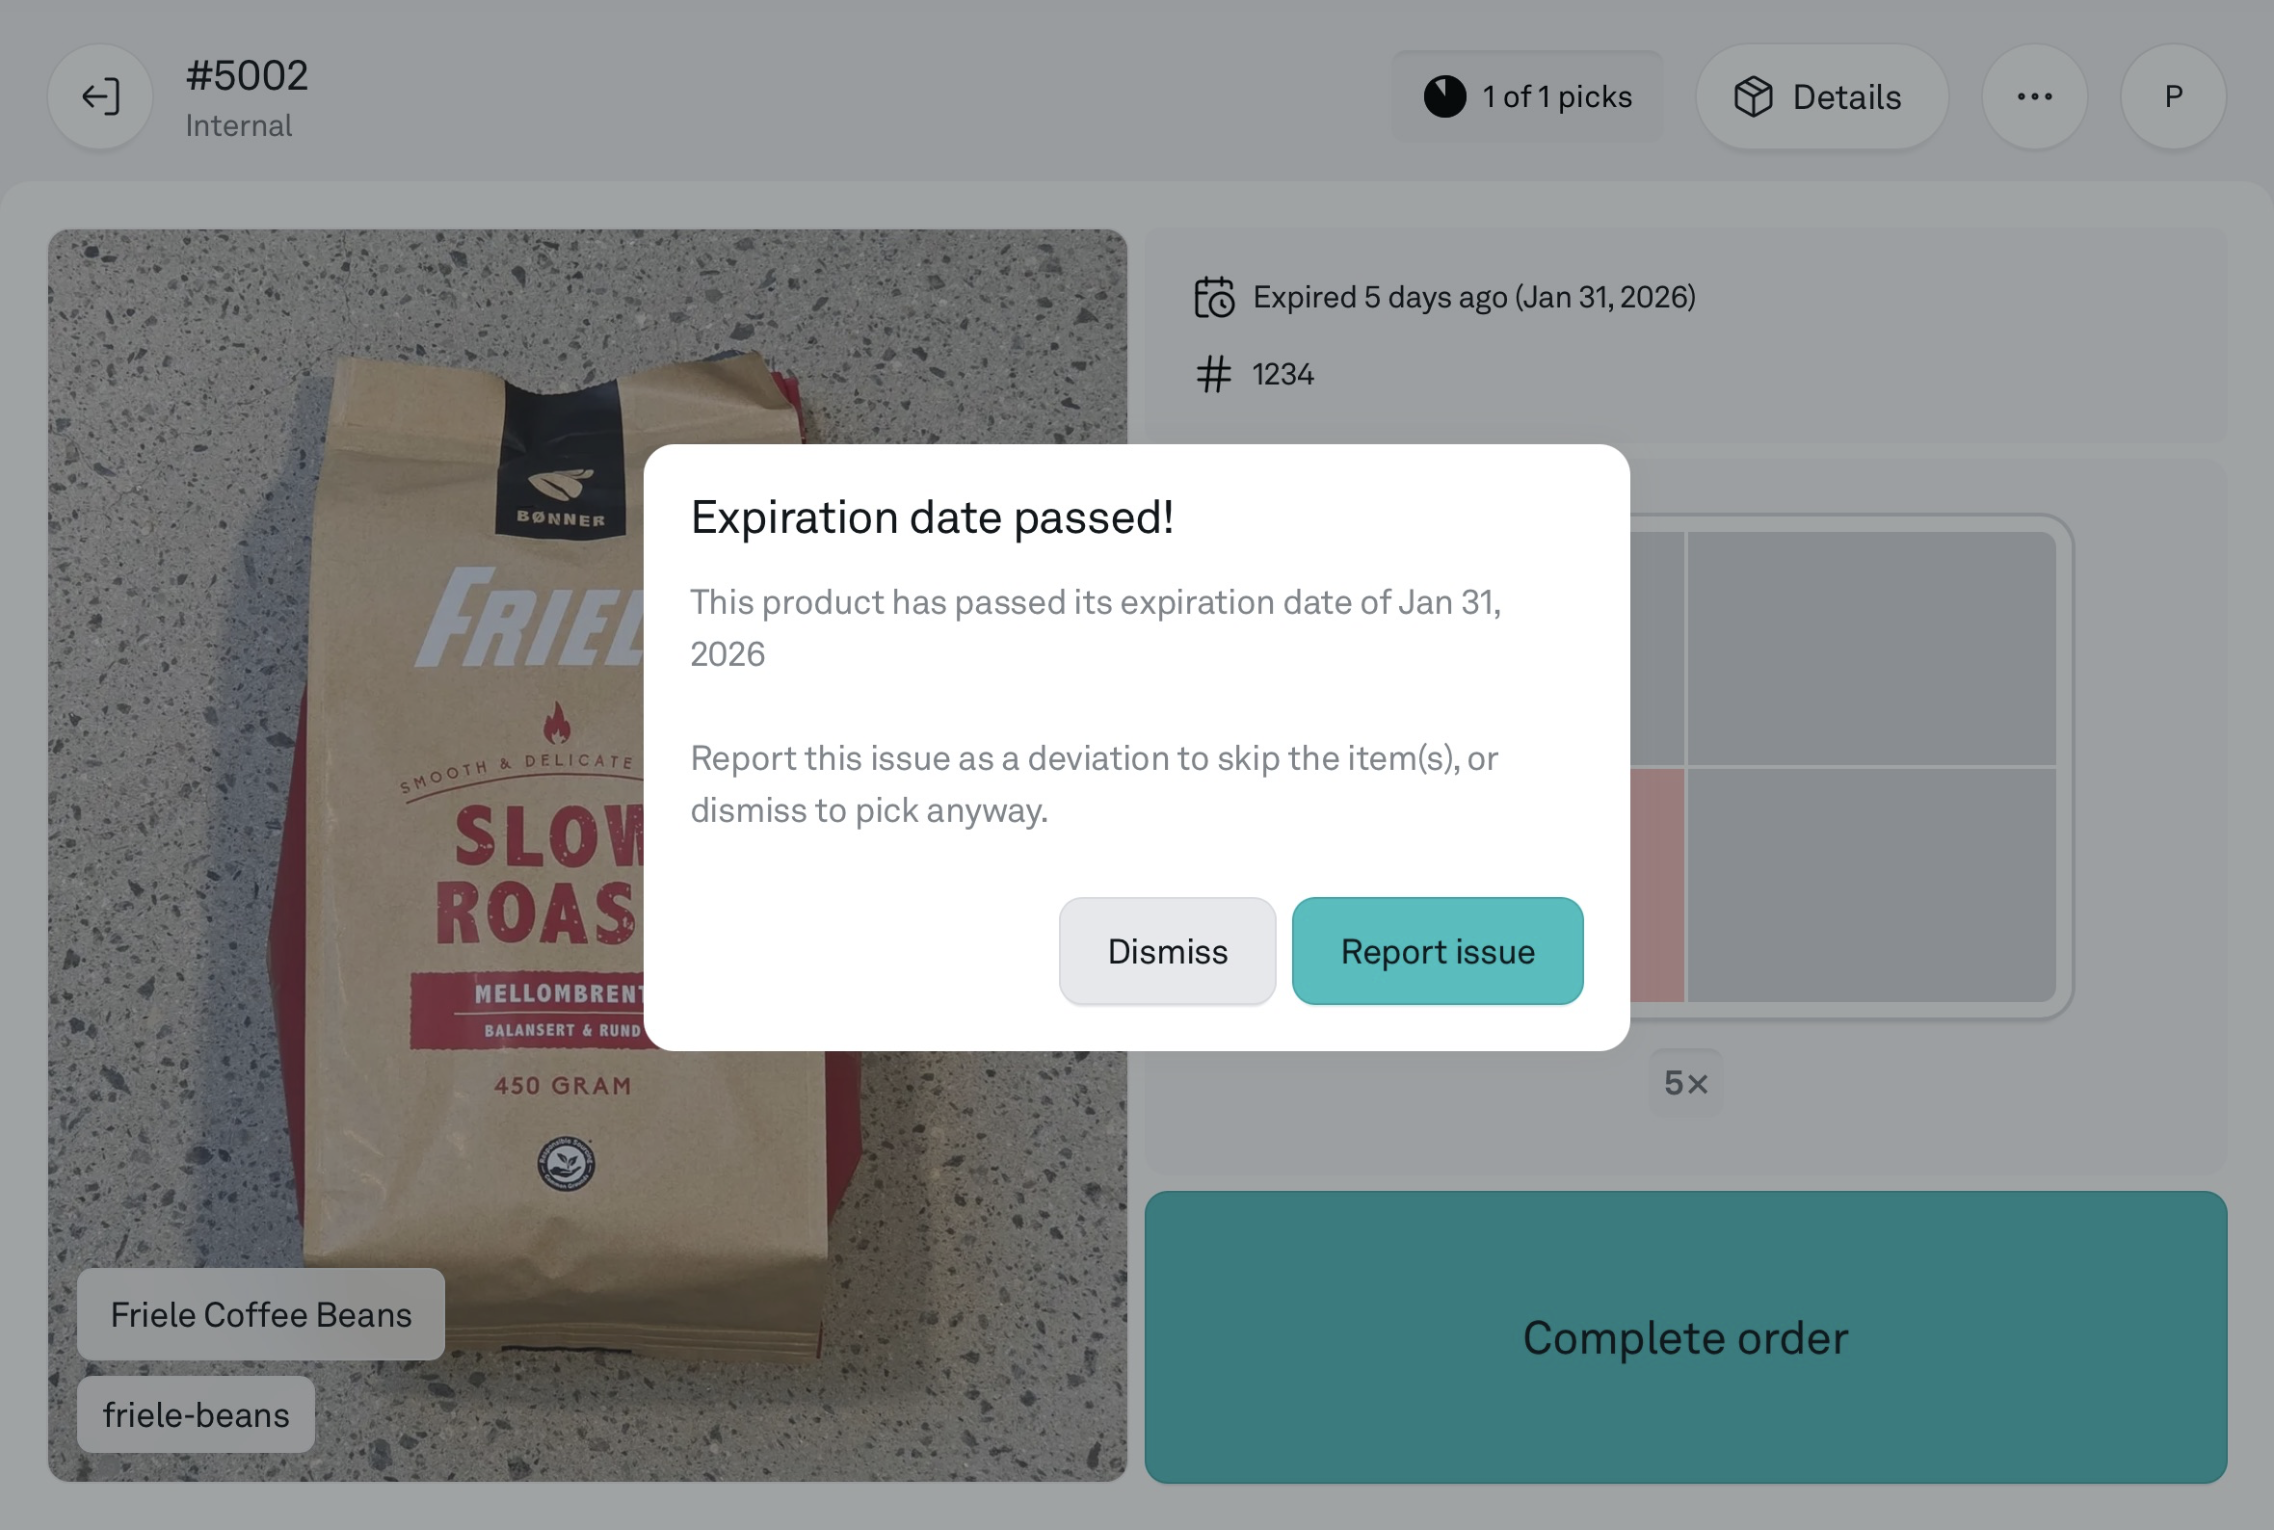This screenshot has height=1530, width=2278.
Task: Click the package box icon in Details
Action: 1755,97
